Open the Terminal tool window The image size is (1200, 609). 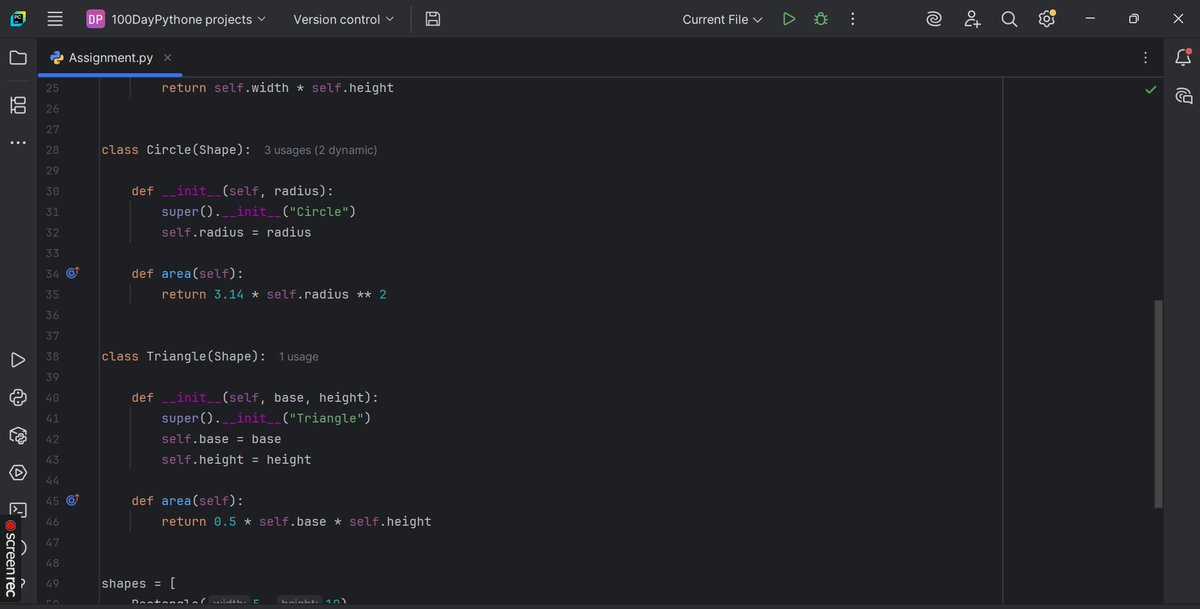pos(18,510)
